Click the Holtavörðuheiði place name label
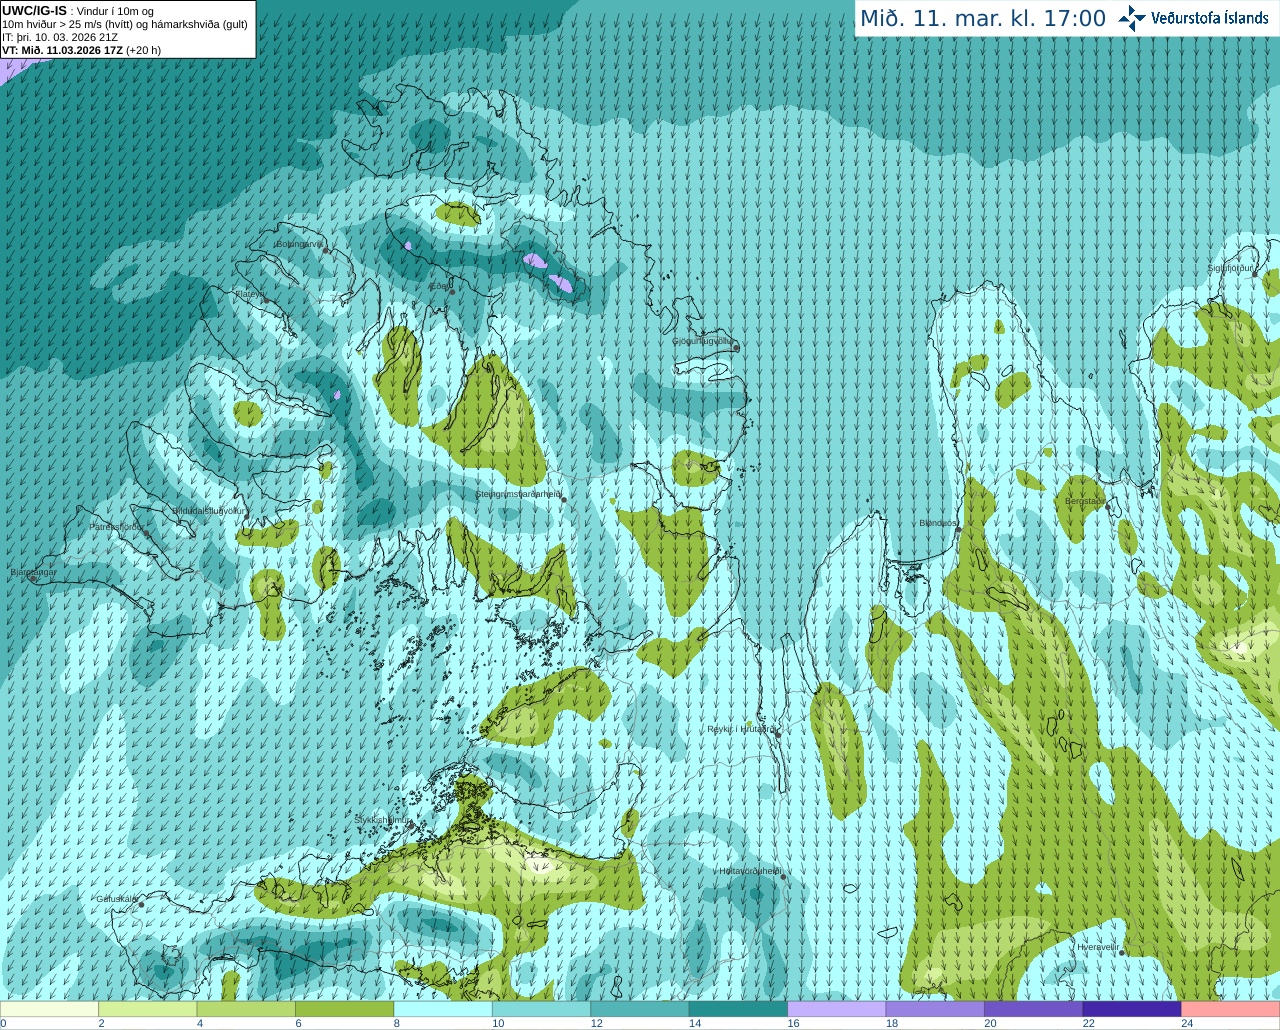The image size is (1280, 1030). pos(750,871)
